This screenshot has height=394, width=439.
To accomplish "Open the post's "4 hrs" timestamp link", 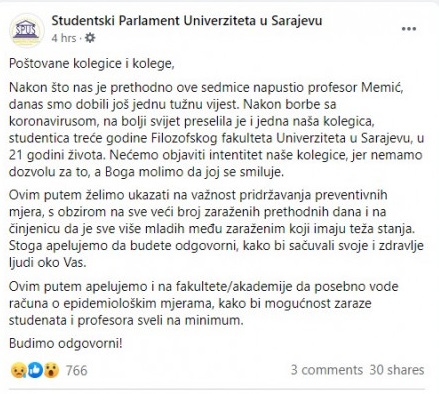I will 64,38.
